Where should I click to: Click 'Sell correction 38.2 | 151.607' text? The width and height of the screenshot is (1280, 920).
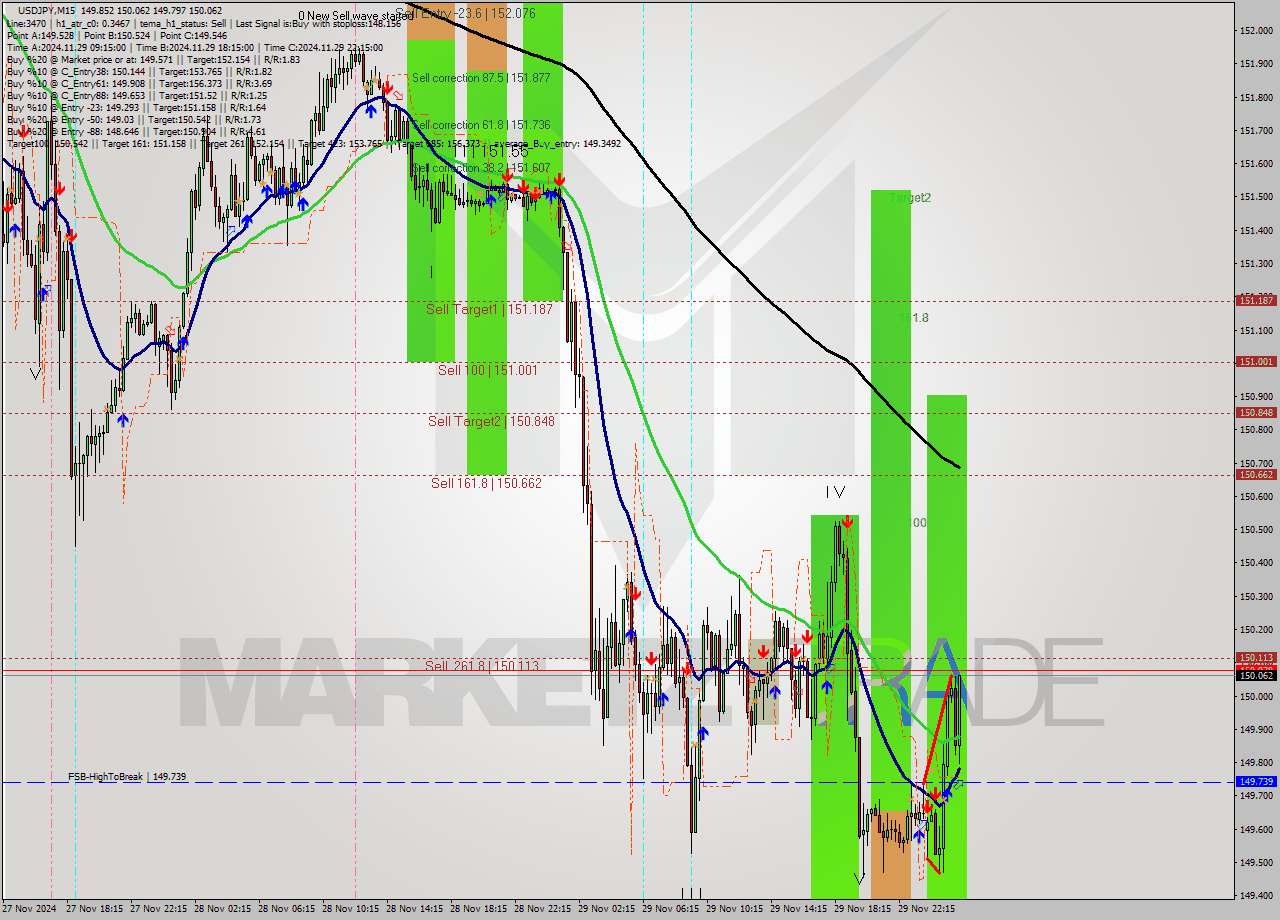[x=481, y=168]
